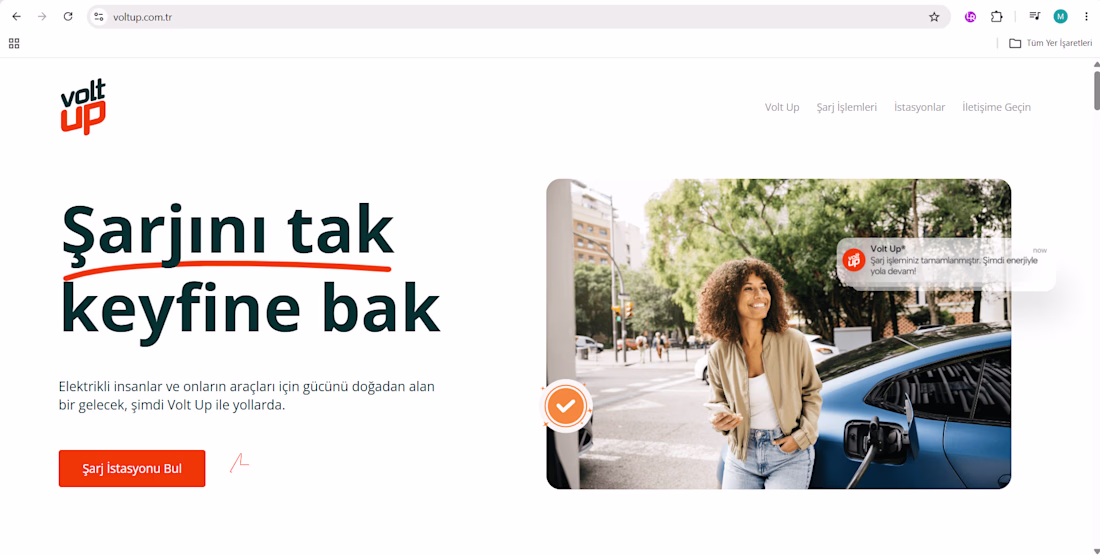The height and width of the screenshot is (555, 1100).
Task: Open the Volt Up menu item
Action: [x=782, y=107]
